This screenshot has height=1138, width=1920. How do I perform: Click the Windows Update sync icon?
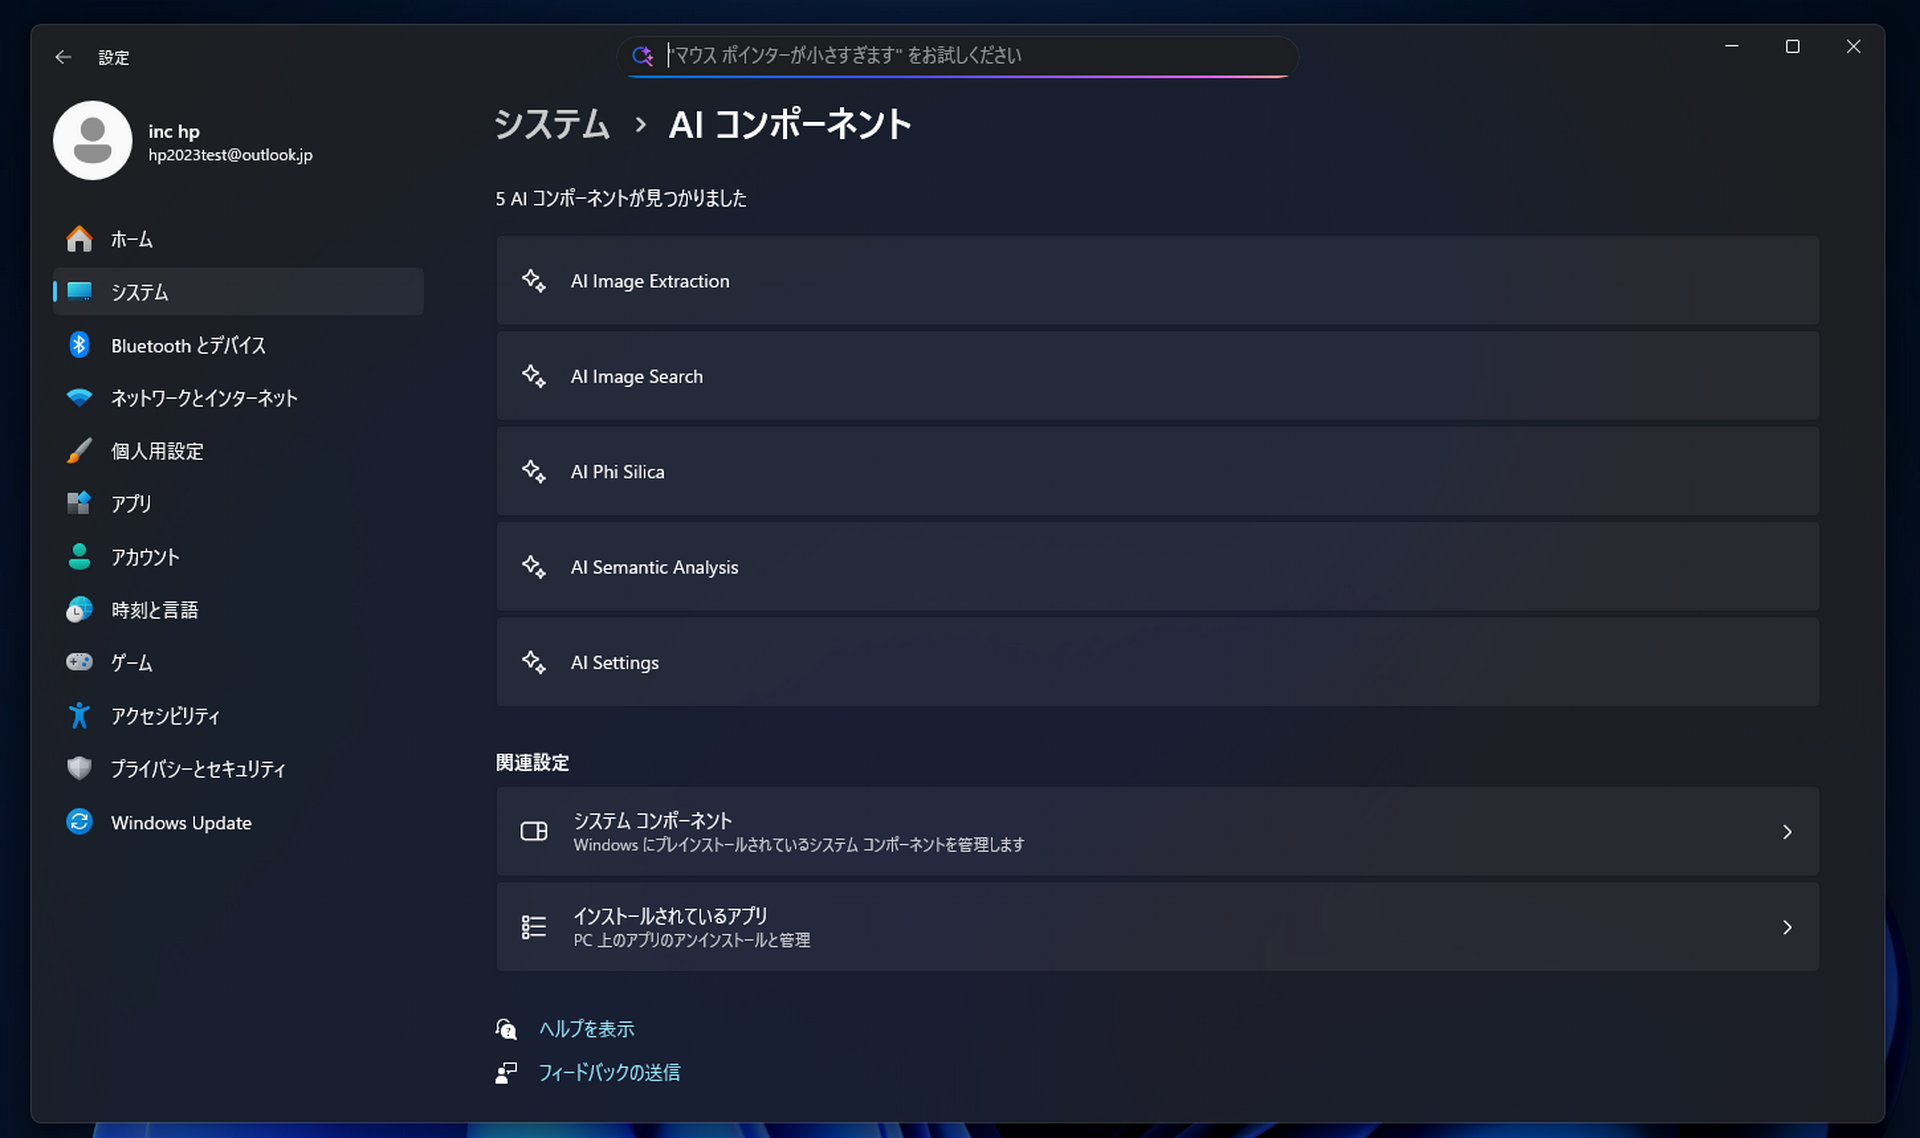(79, 822)
